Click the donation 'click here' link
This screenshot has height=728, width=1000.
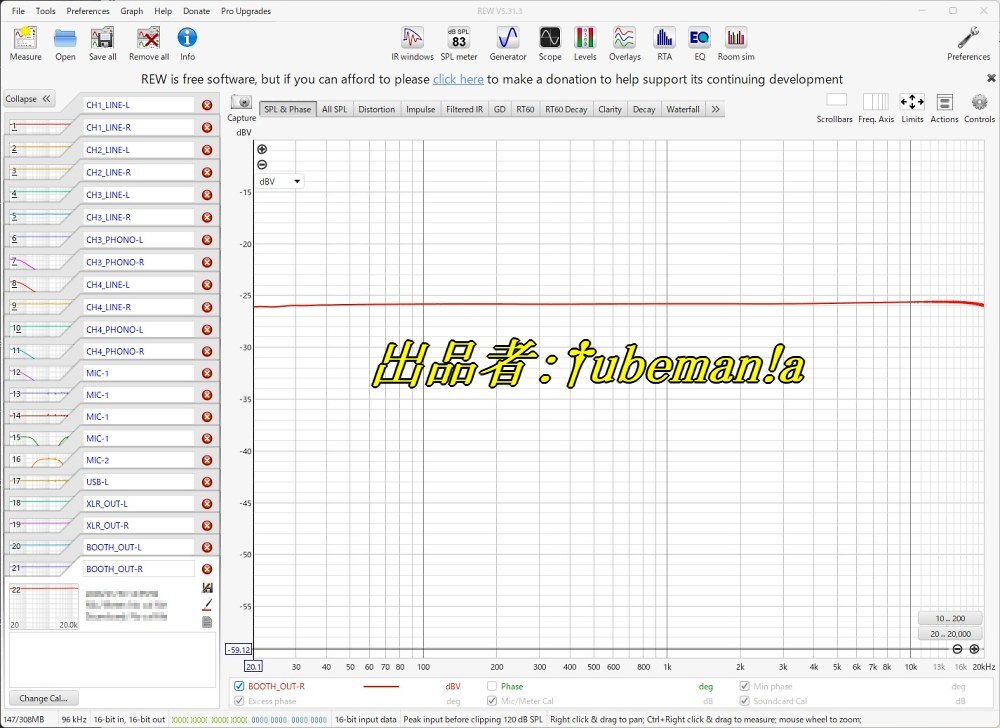pos(458,79)
